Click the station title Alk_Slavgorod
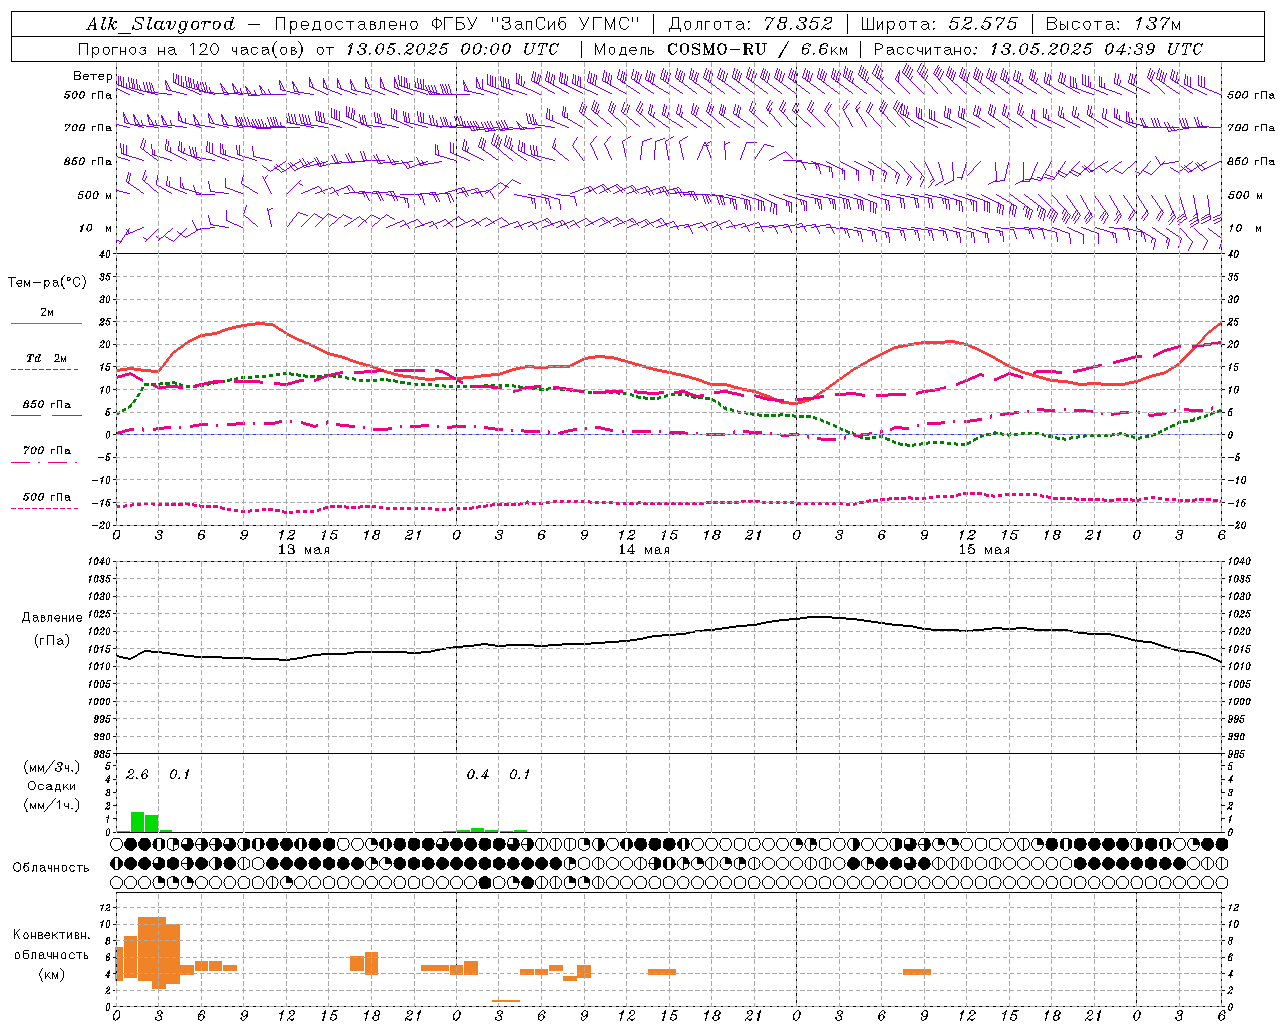This screenshot has height=1024, width=1280. [161, 24]
